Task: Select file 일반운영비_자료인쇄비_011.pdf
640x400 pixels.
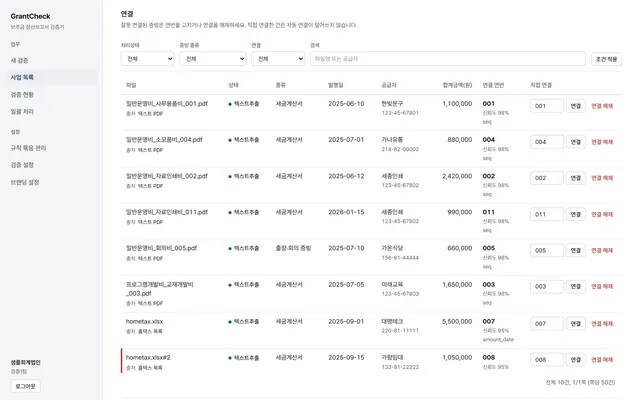Action: tap(167, 212)
